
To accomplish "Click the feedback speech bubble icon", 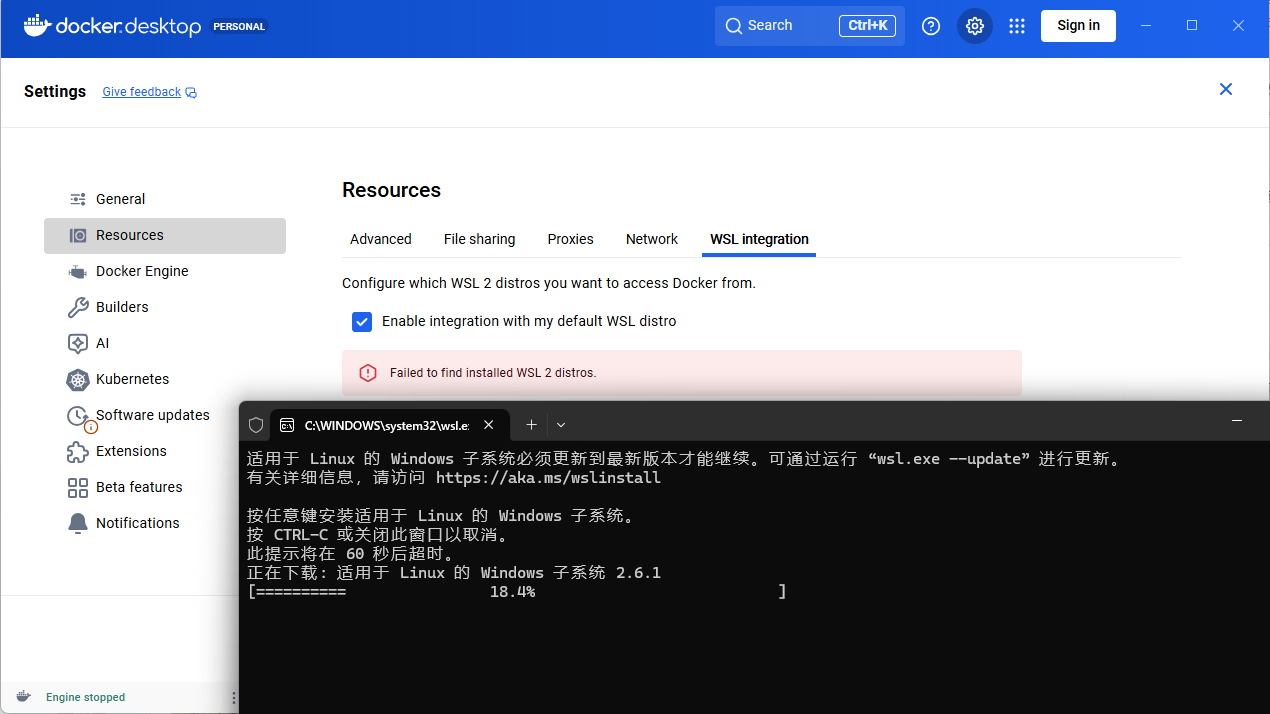I will click(x=191, y=92).
